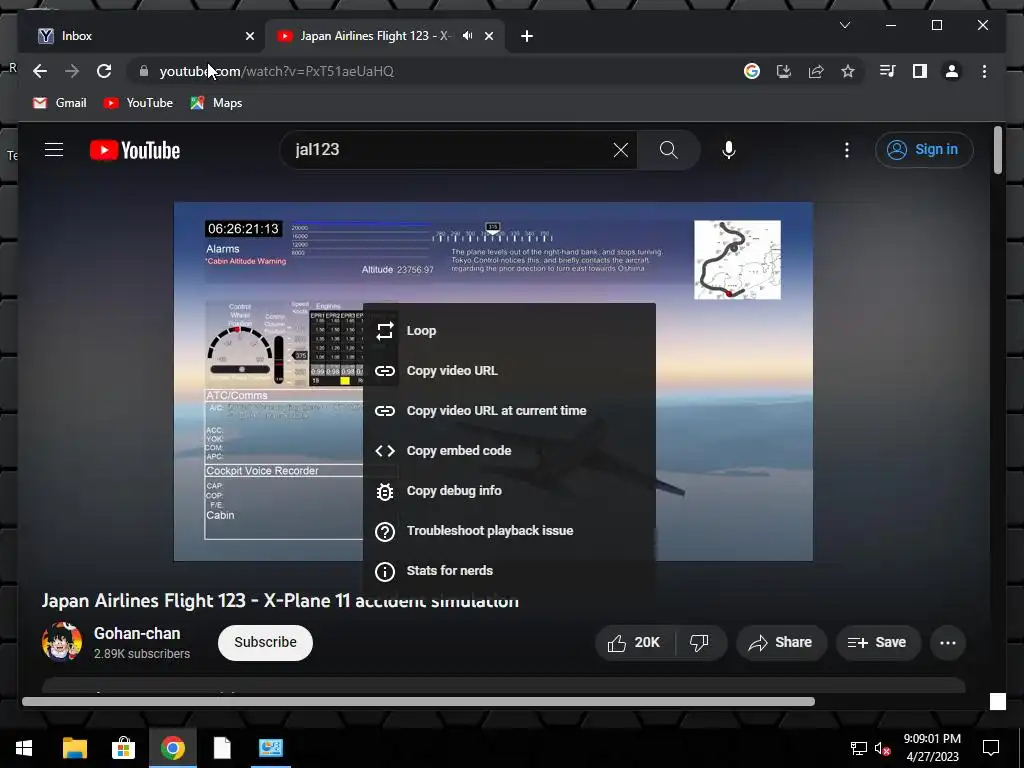The width and height of the screenshot is (1024, 768).
Task: Open the media control icon
Action: [x=888, y=71]
